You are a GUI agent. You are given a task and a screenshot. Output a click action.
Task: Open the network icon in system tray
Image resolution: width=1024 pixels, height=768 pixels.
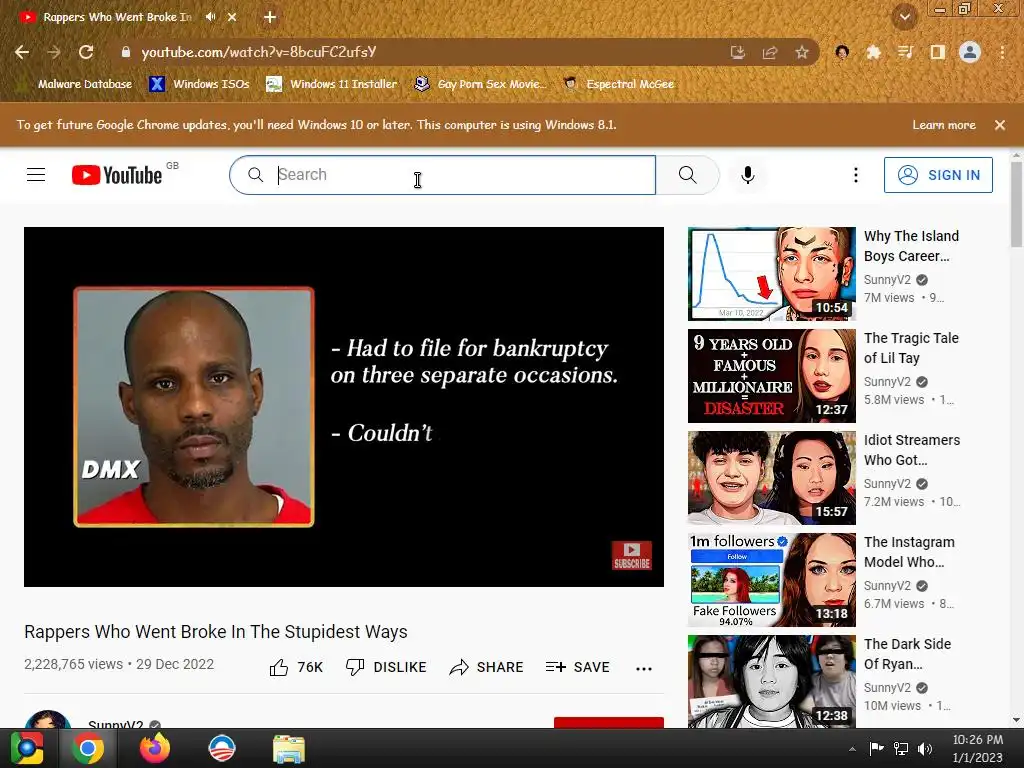click(x=901, y=749)
